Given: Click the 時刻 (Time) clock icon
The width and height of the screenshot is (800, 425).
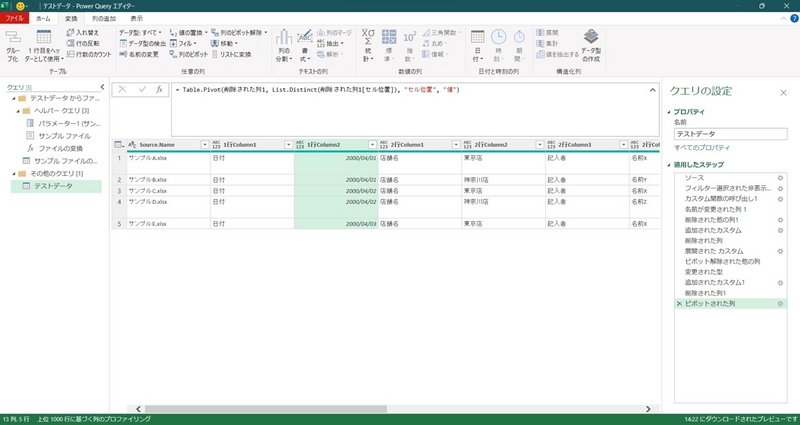Looking at the screenshot, I should click(x=498, y=37).
